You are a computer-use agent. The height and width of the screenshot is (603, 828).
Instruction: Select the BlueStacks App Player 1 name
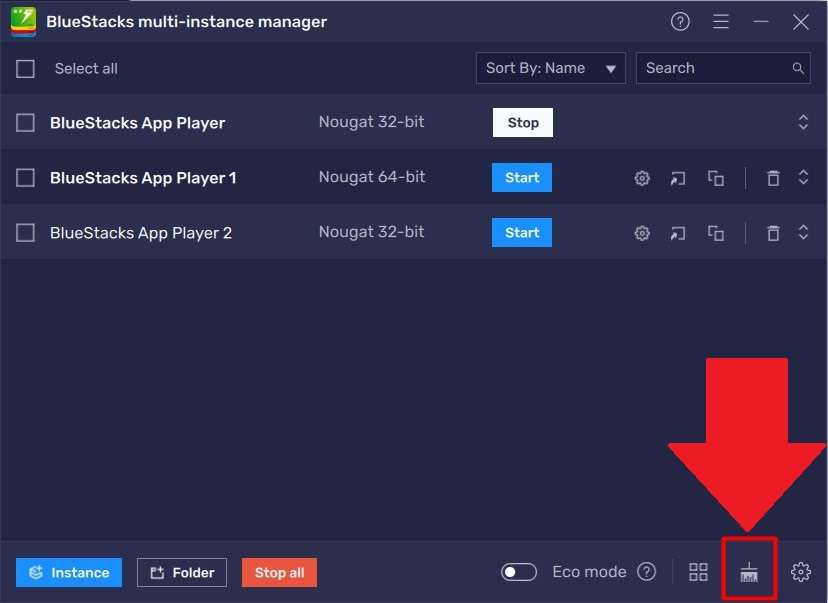tap(143, 178)
